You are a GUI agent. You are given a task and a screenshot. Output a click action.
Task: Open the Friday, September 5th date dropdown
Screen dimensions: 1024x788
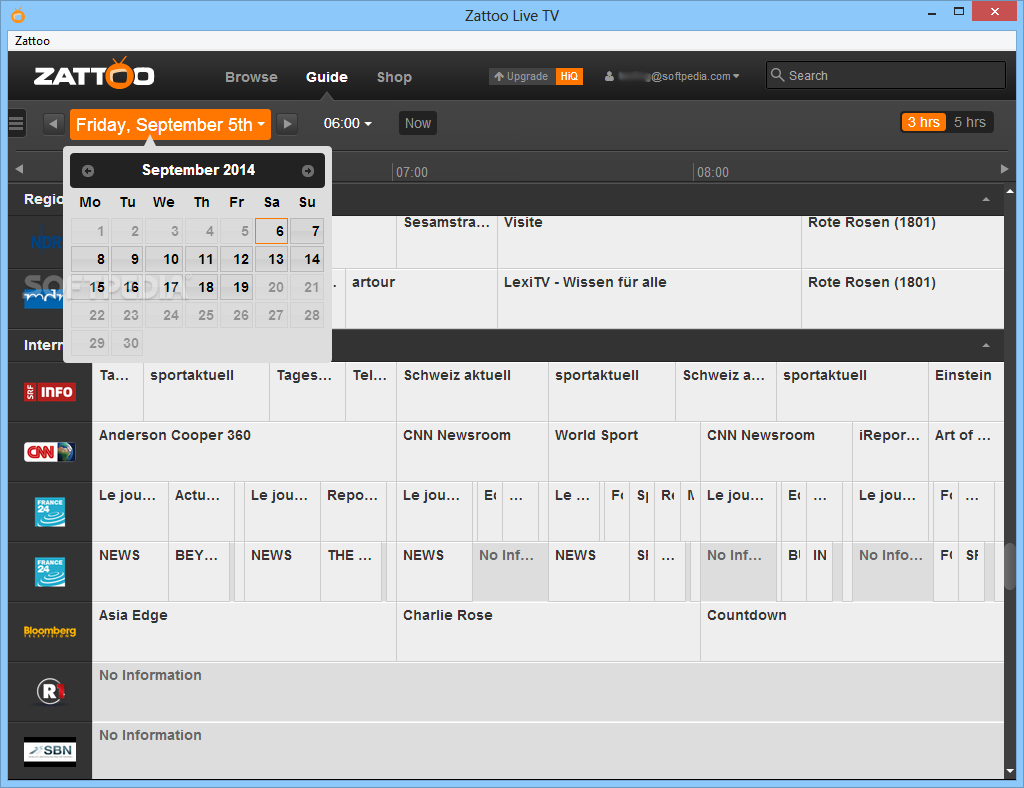tap(170, 124)
